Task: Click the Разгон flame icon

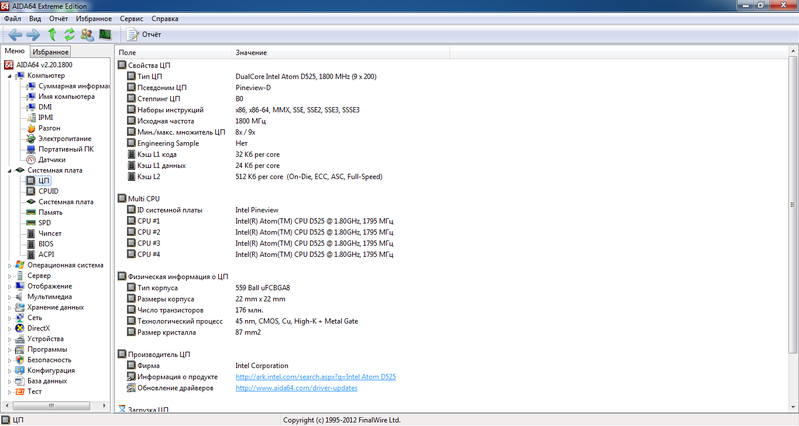Action: pos(31,128)
